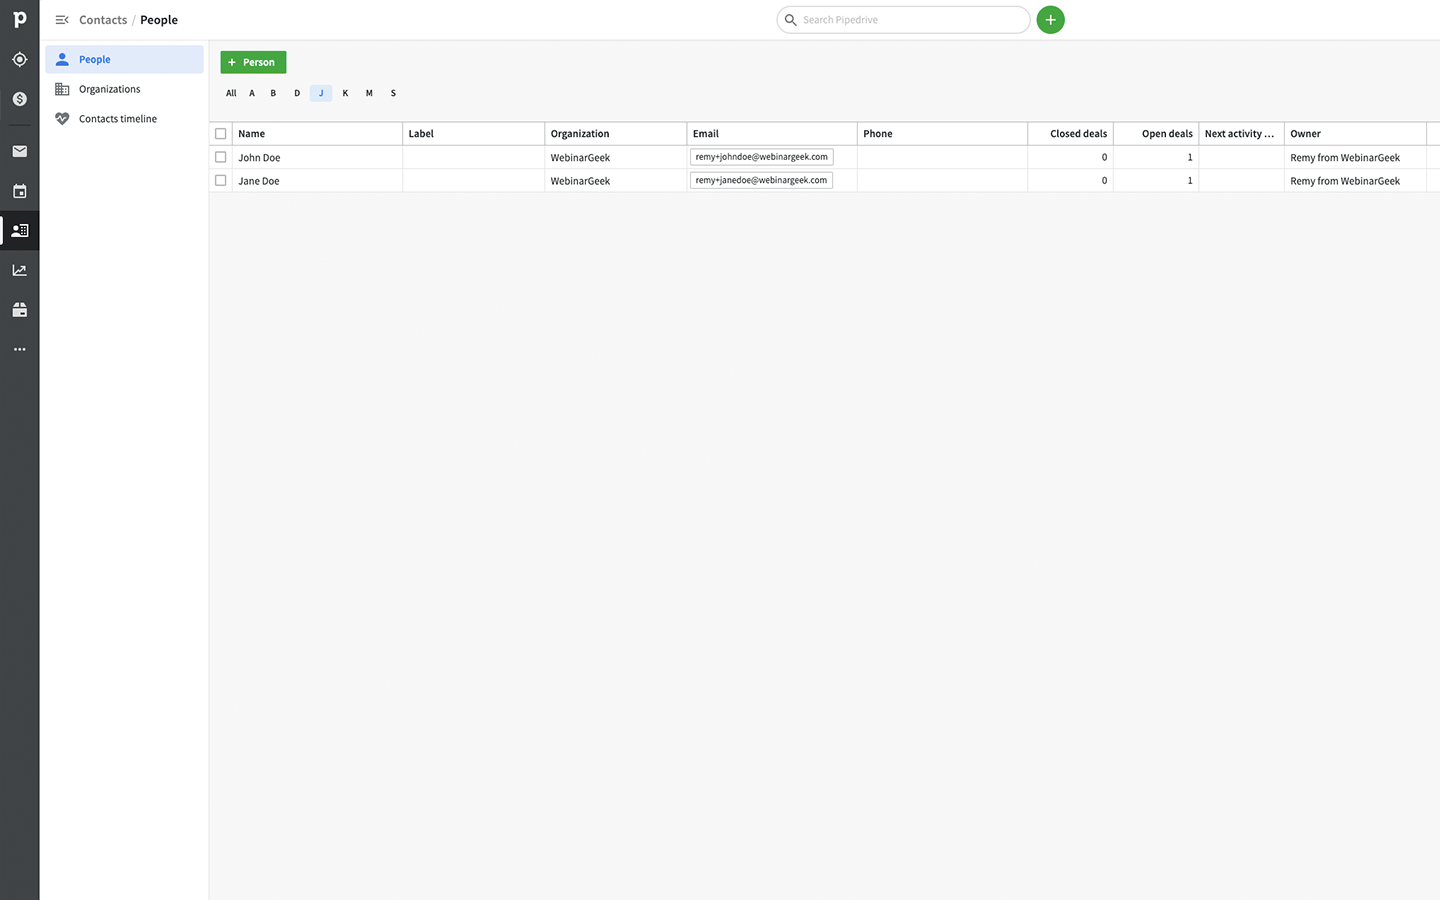Filter names by letter A

pyautogui.click(x=252, y=93)
